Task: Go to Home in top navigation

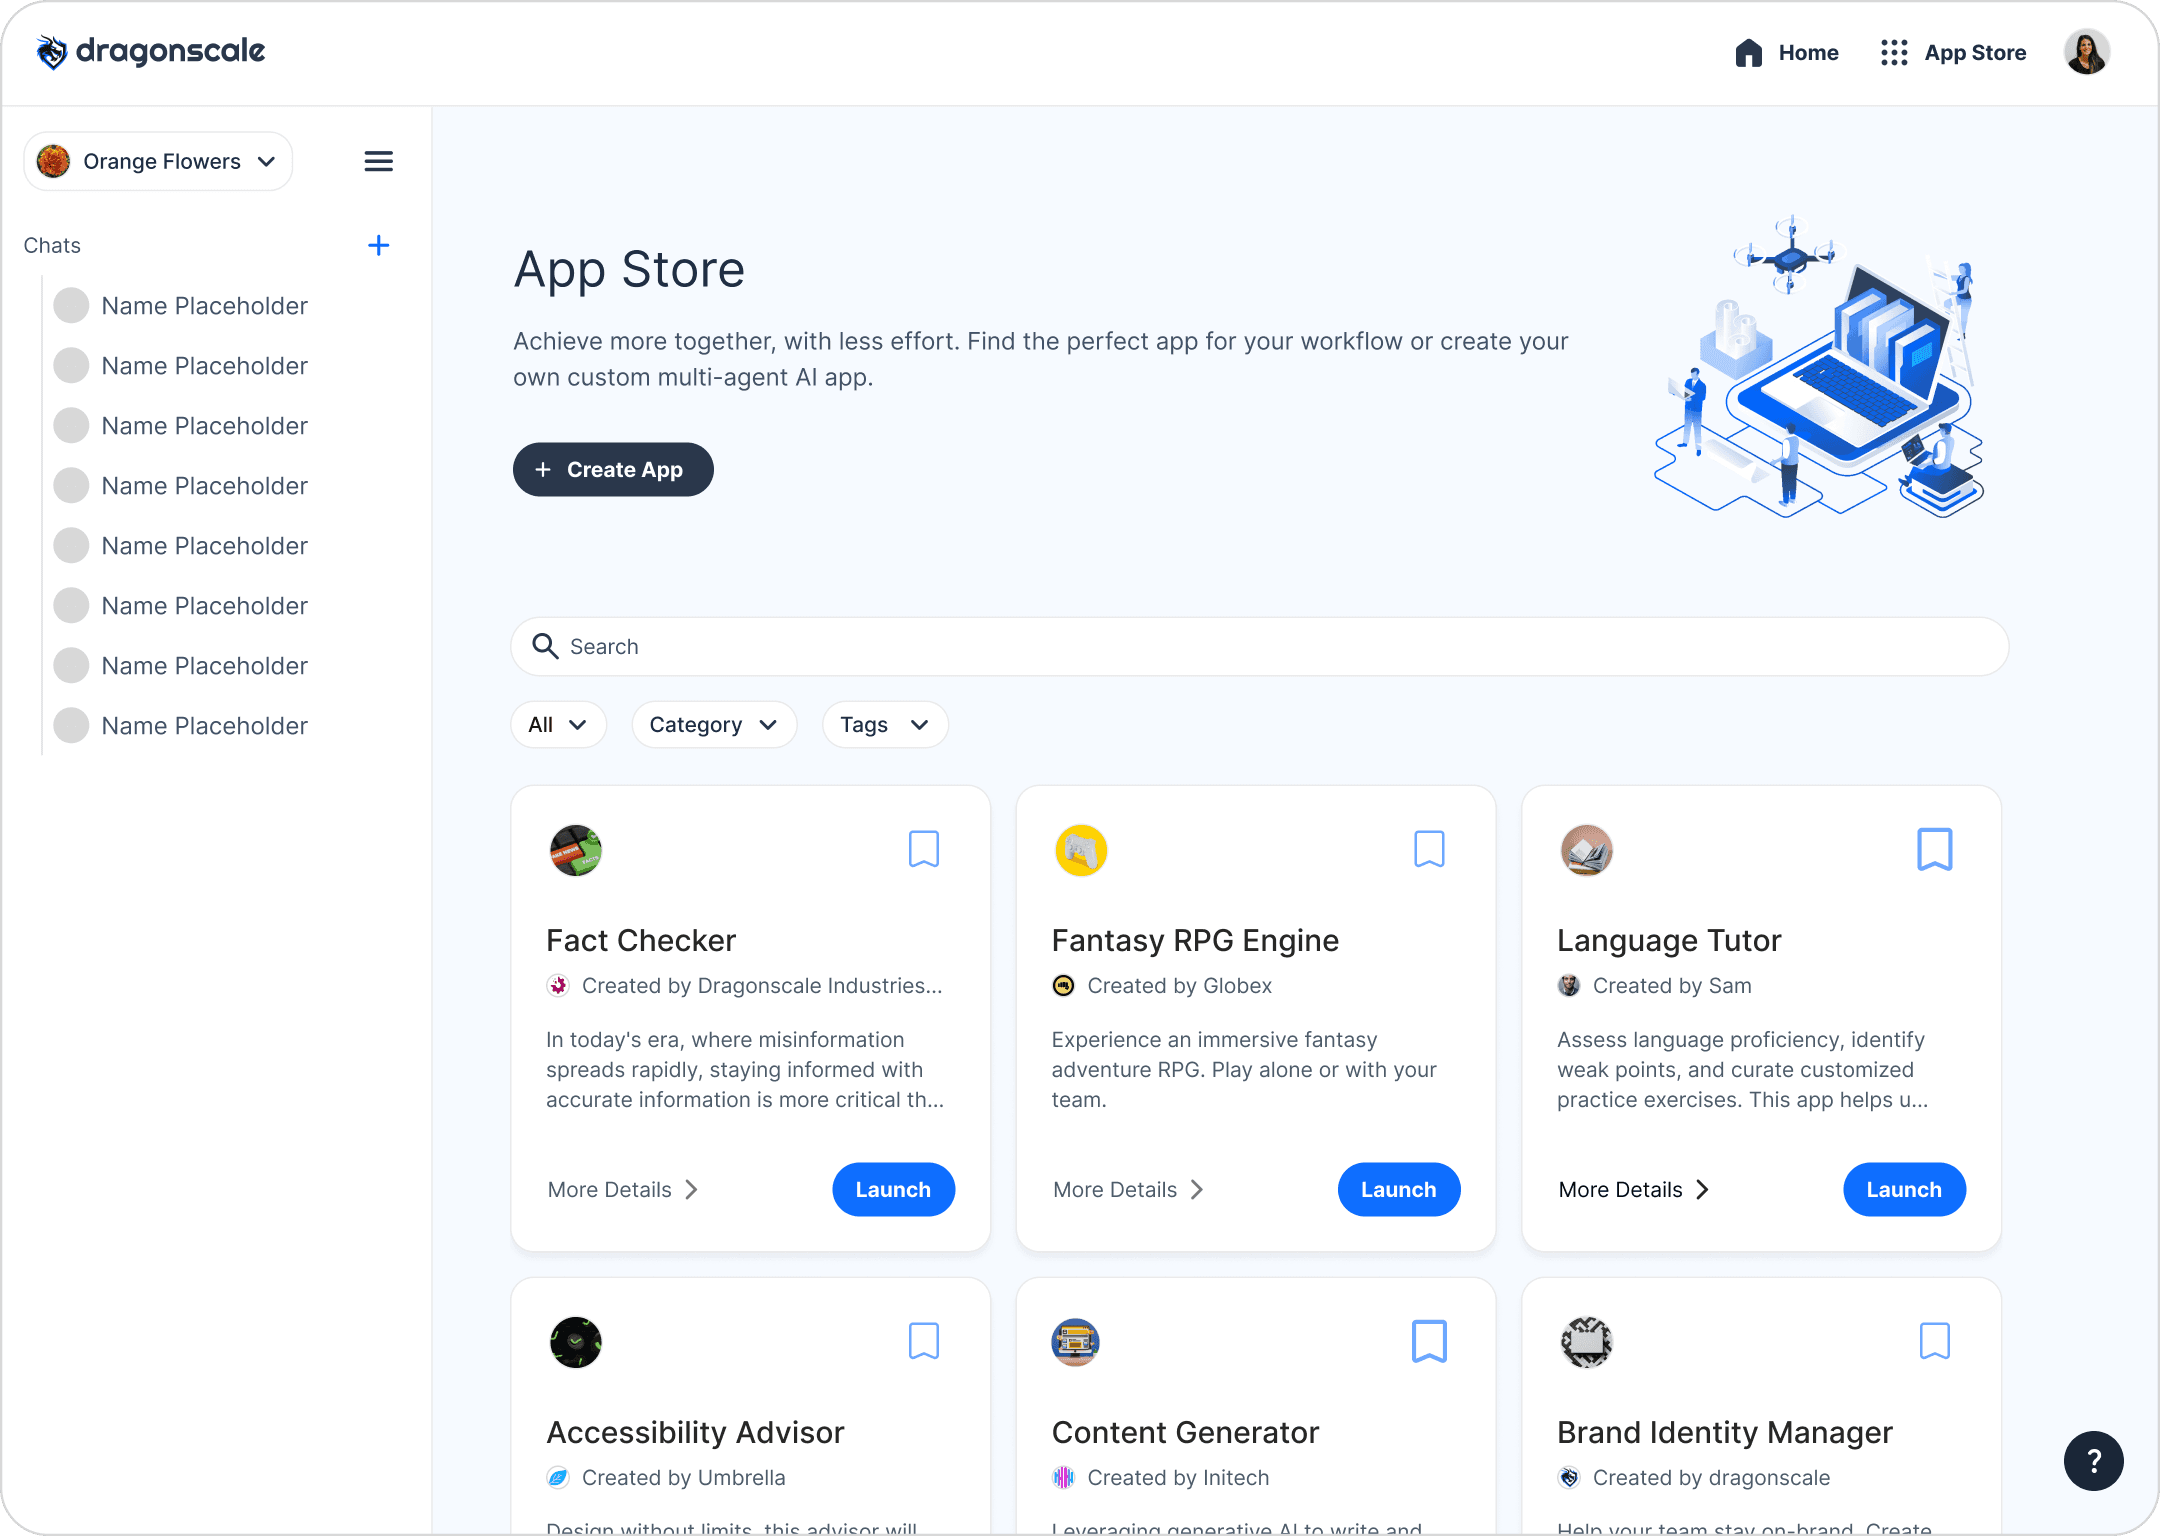Action: click(x=1787, y=52)
